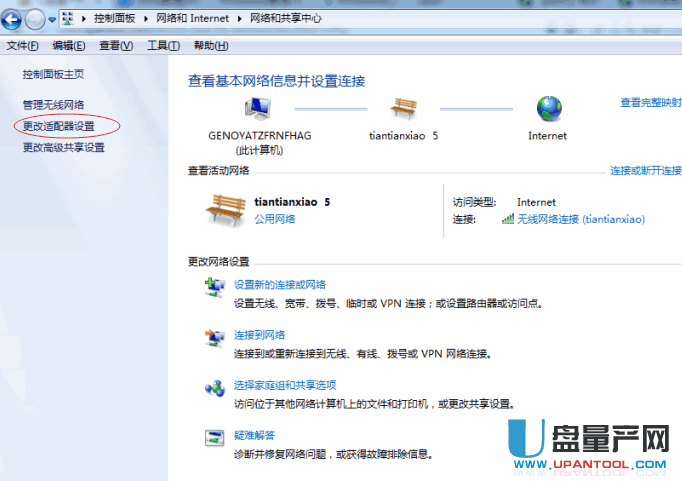Click the troubleshooting icon

214,438
